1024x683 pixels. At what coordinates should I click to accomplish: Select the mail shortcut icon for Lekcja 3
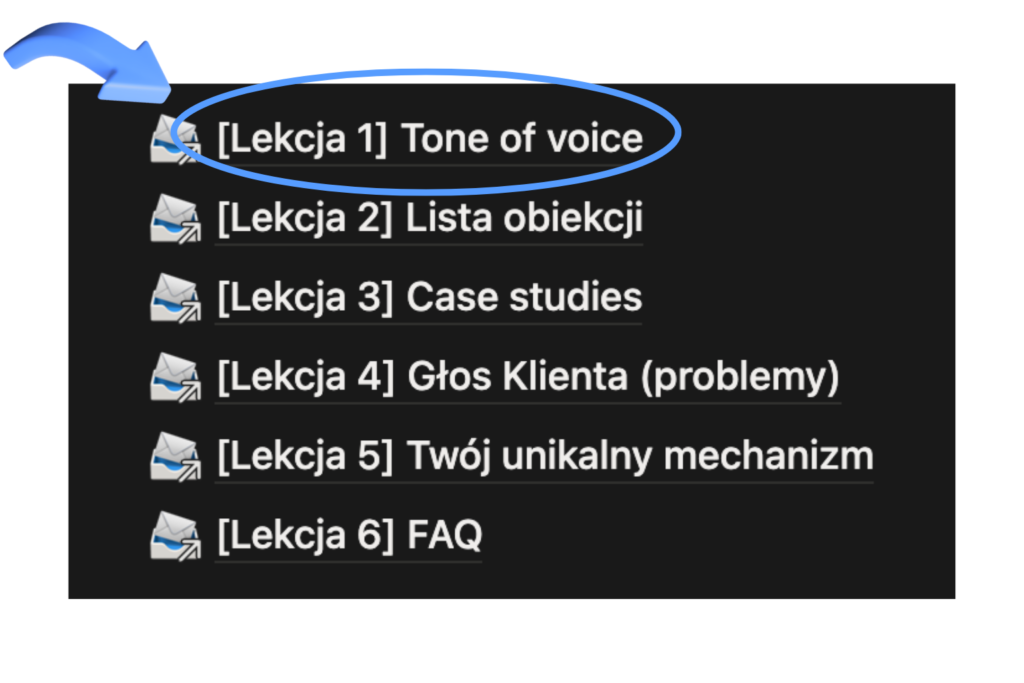click(175, 299)
